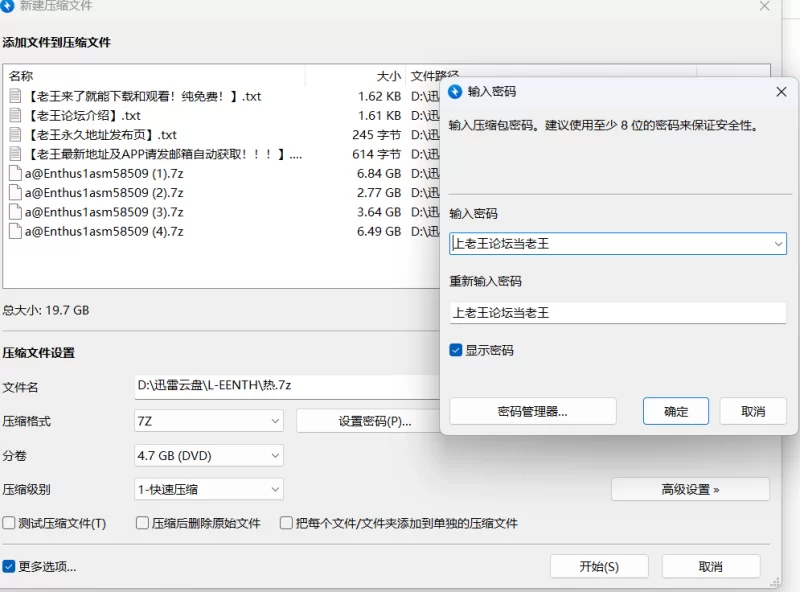Screen dimensions: 800x592
Task: Select the 【老王永久地址发布页】.txt file name
Action: pyautogui.click(x=101, y=135)
